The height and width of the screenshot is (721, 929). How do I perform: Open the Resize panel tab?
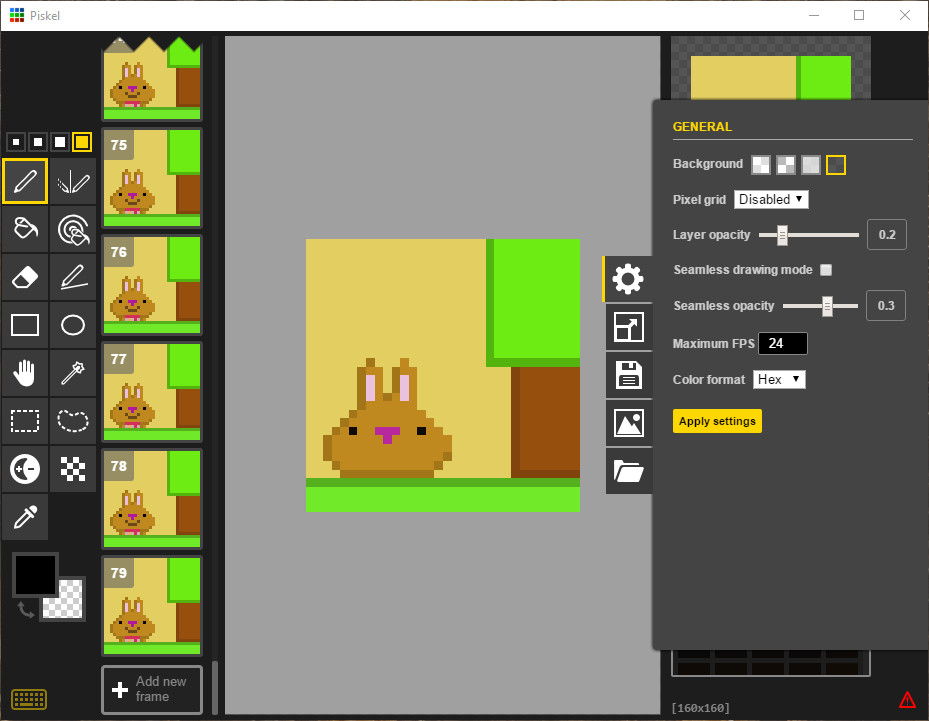click(629, 327)
